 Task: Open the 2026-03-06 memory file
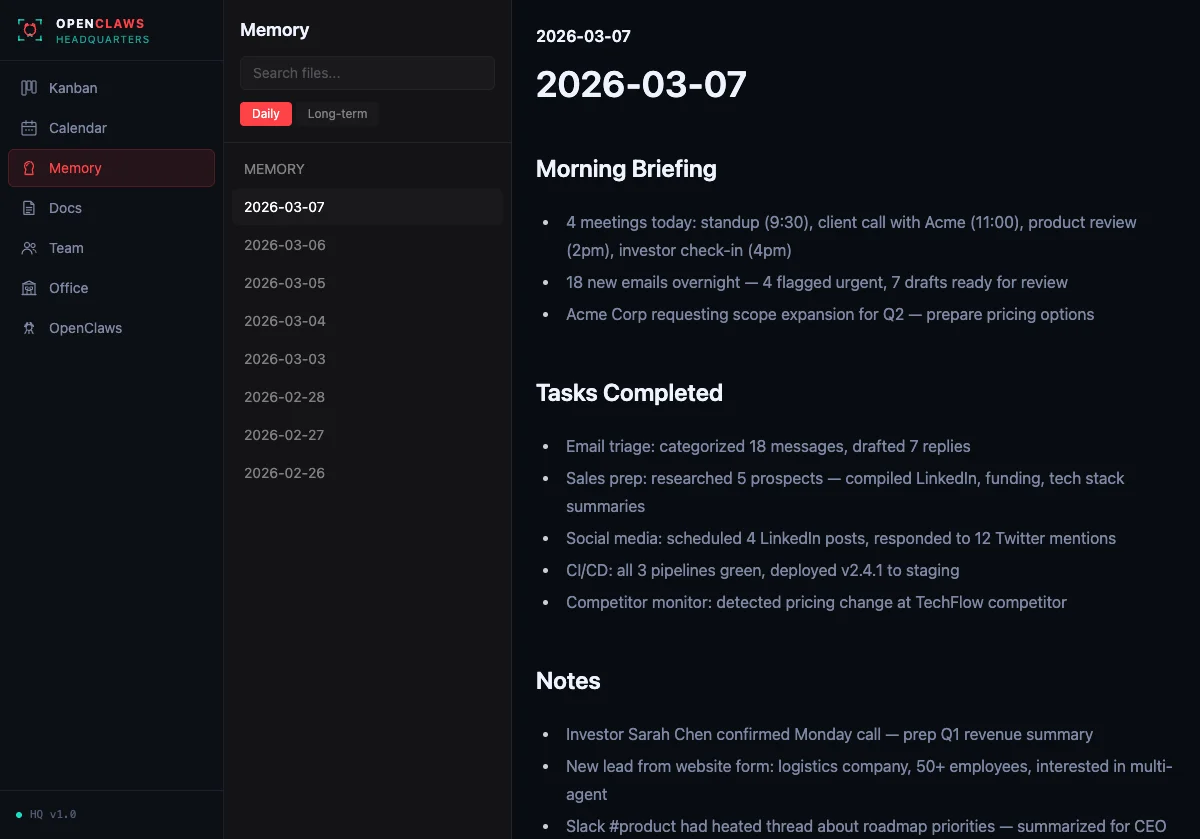[367, 245]
